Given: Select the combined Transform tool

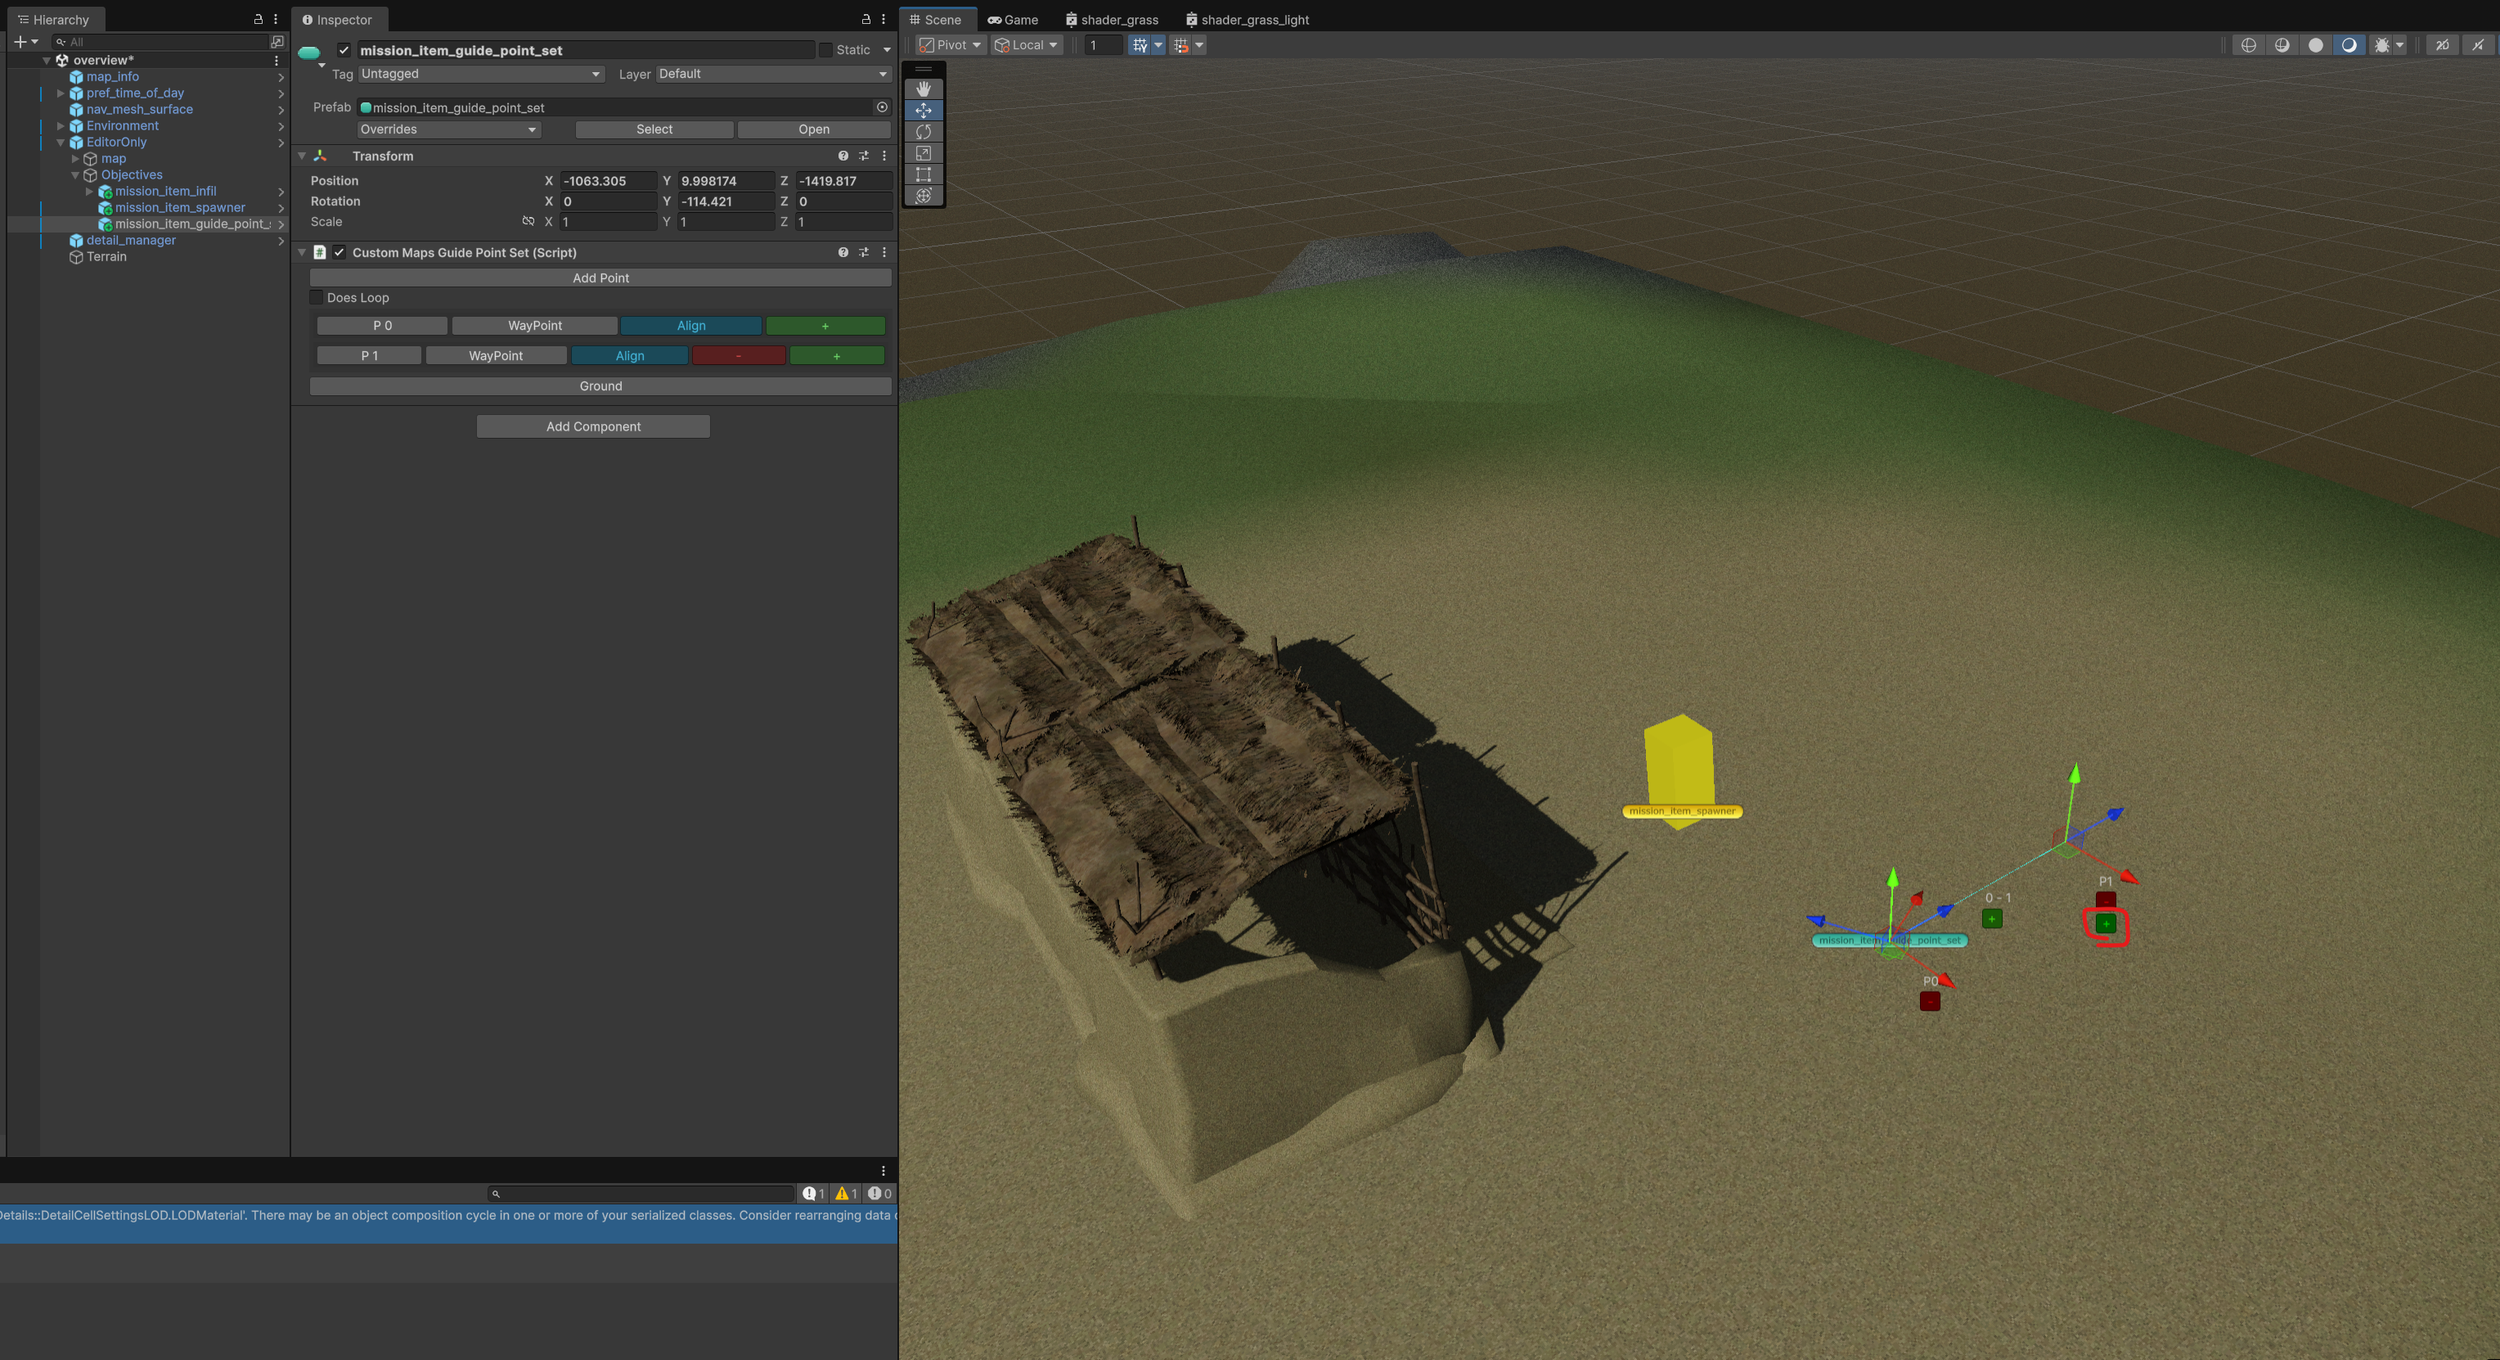Looking at the screenshot, I should [923, 196].
